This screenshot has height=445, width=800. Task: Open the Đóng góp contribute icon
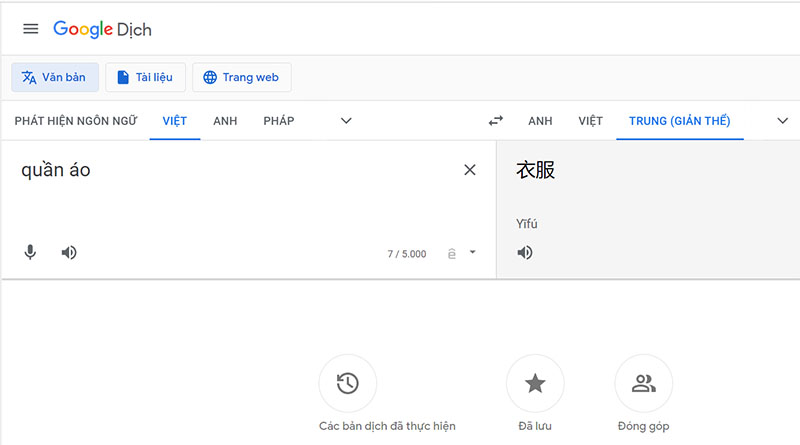click(x=643, y=383)
